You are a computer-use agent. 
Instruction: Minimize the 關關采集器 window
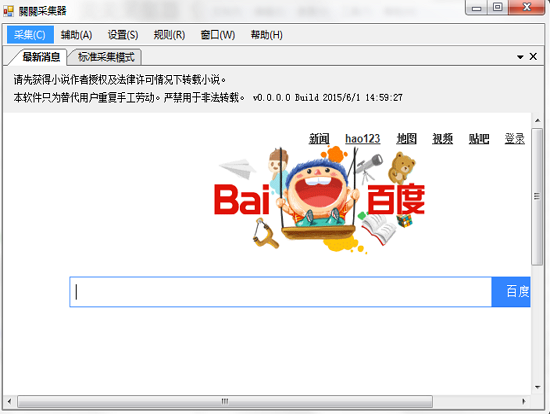476,8
